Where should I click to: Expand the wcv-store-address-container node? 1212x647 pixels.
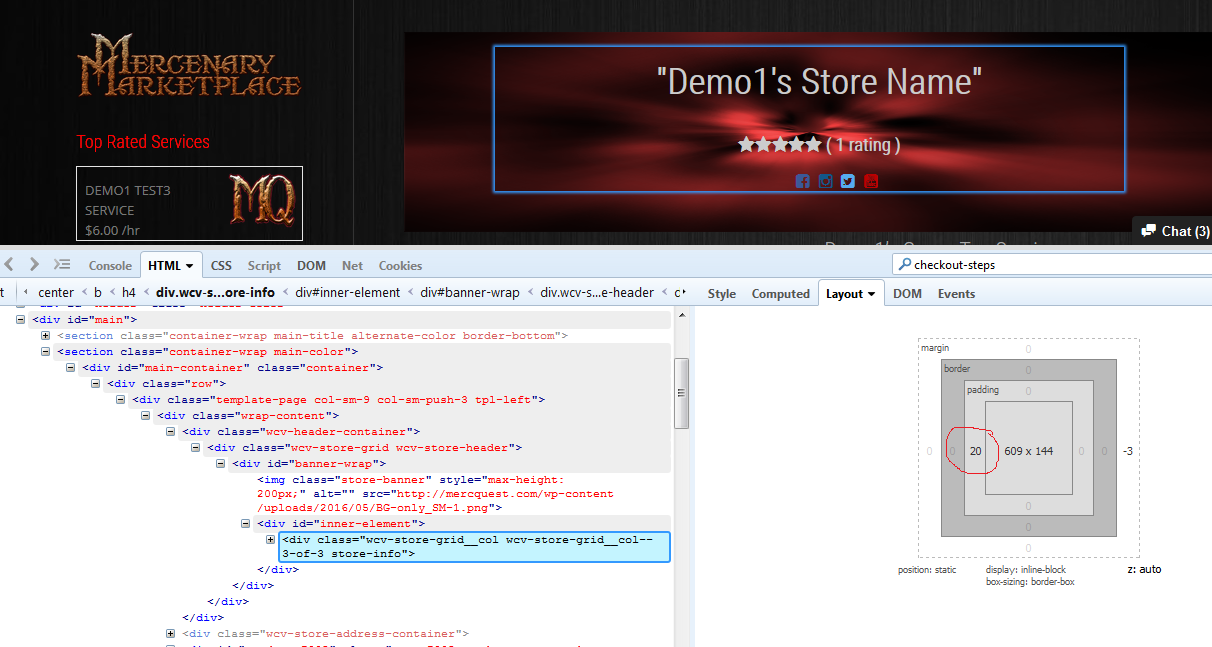coord(171,633)
